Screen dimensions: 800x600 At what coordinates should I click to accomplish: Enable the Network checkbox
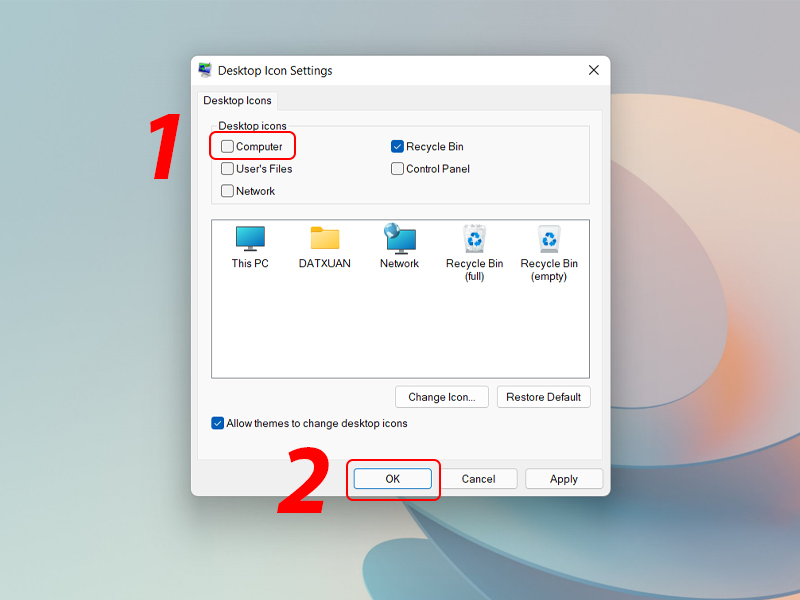point(227,191)
